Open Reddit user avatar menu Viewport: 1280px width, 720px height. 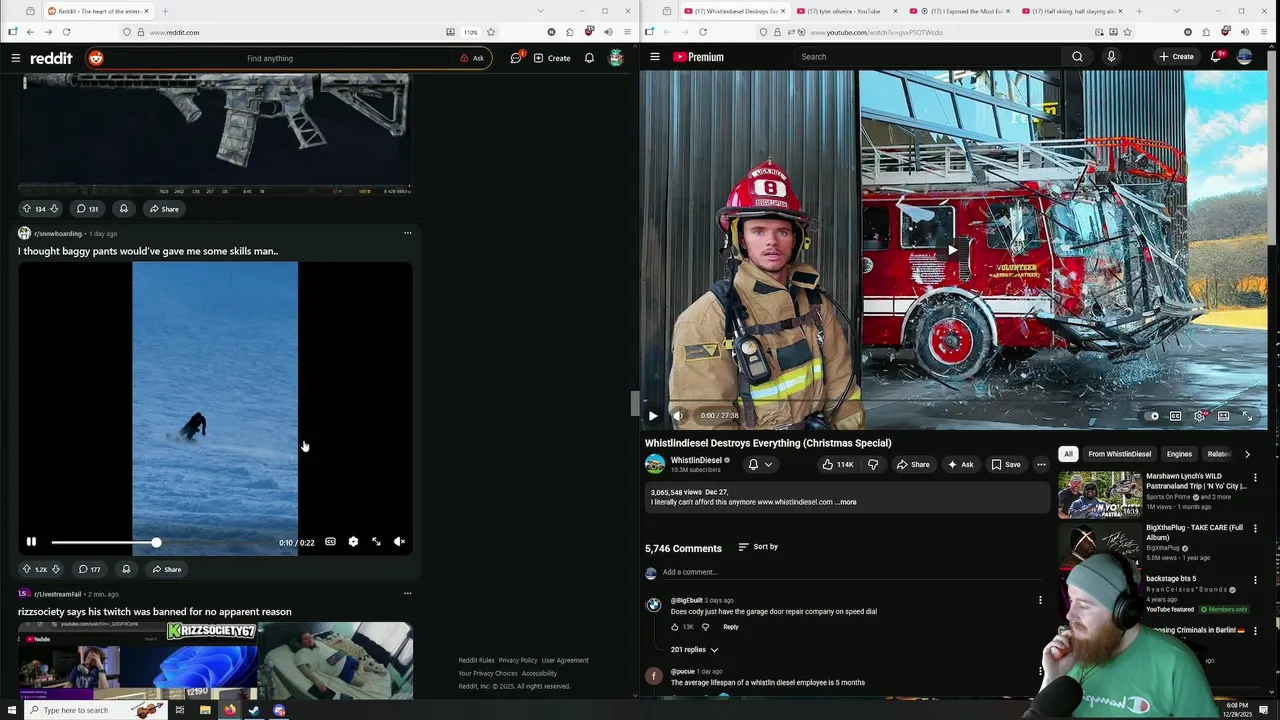[616, 58]
